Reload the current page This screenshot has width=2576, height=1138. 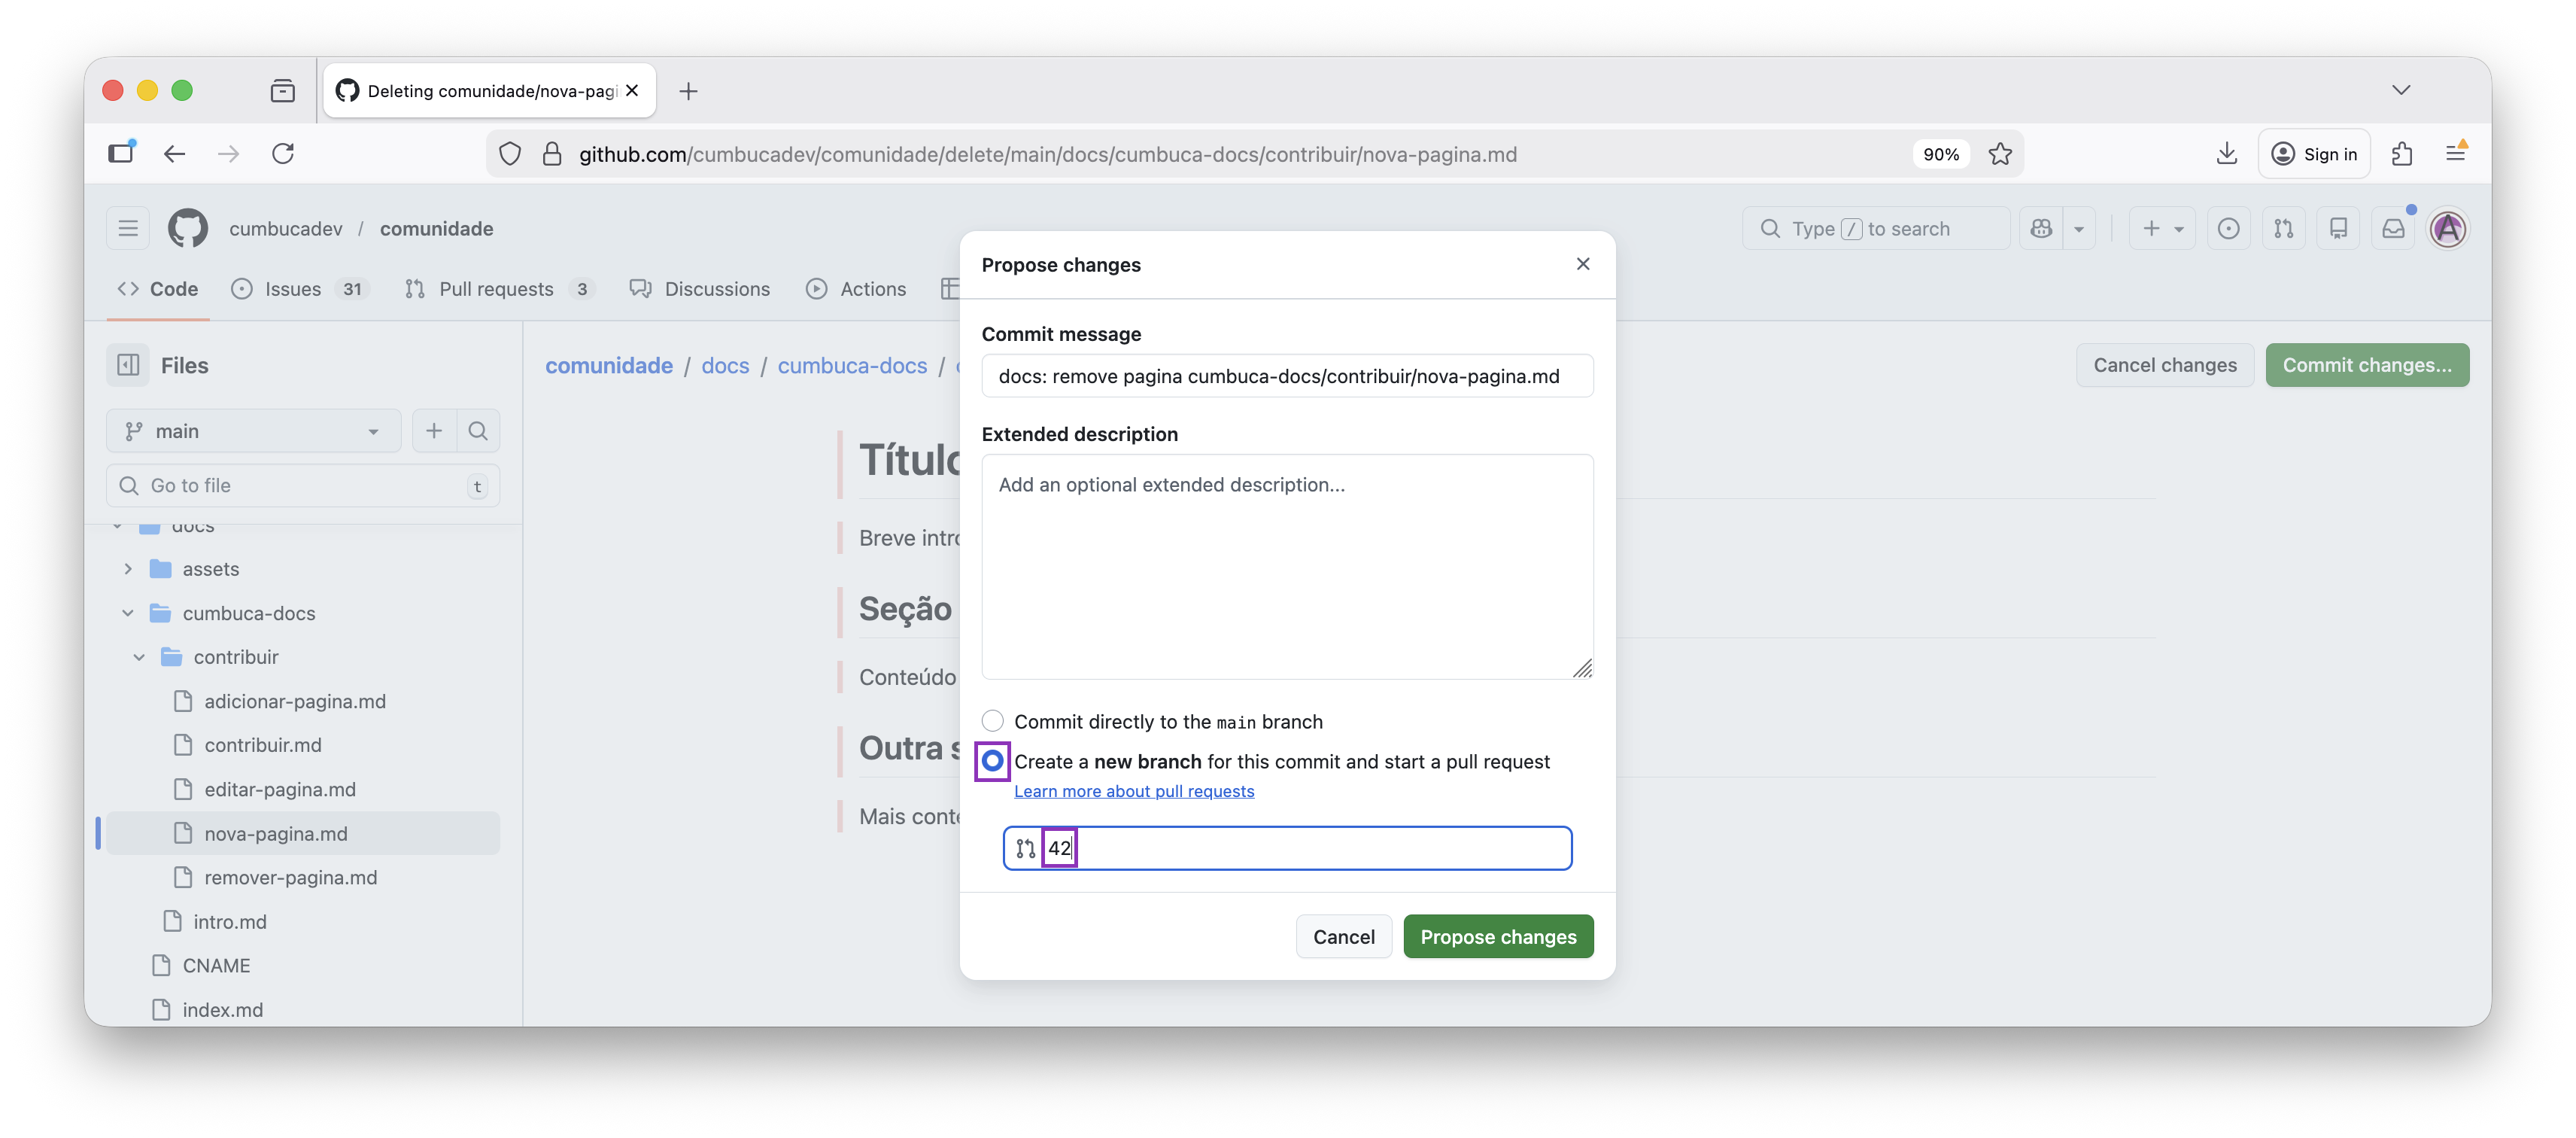[283, 154]
